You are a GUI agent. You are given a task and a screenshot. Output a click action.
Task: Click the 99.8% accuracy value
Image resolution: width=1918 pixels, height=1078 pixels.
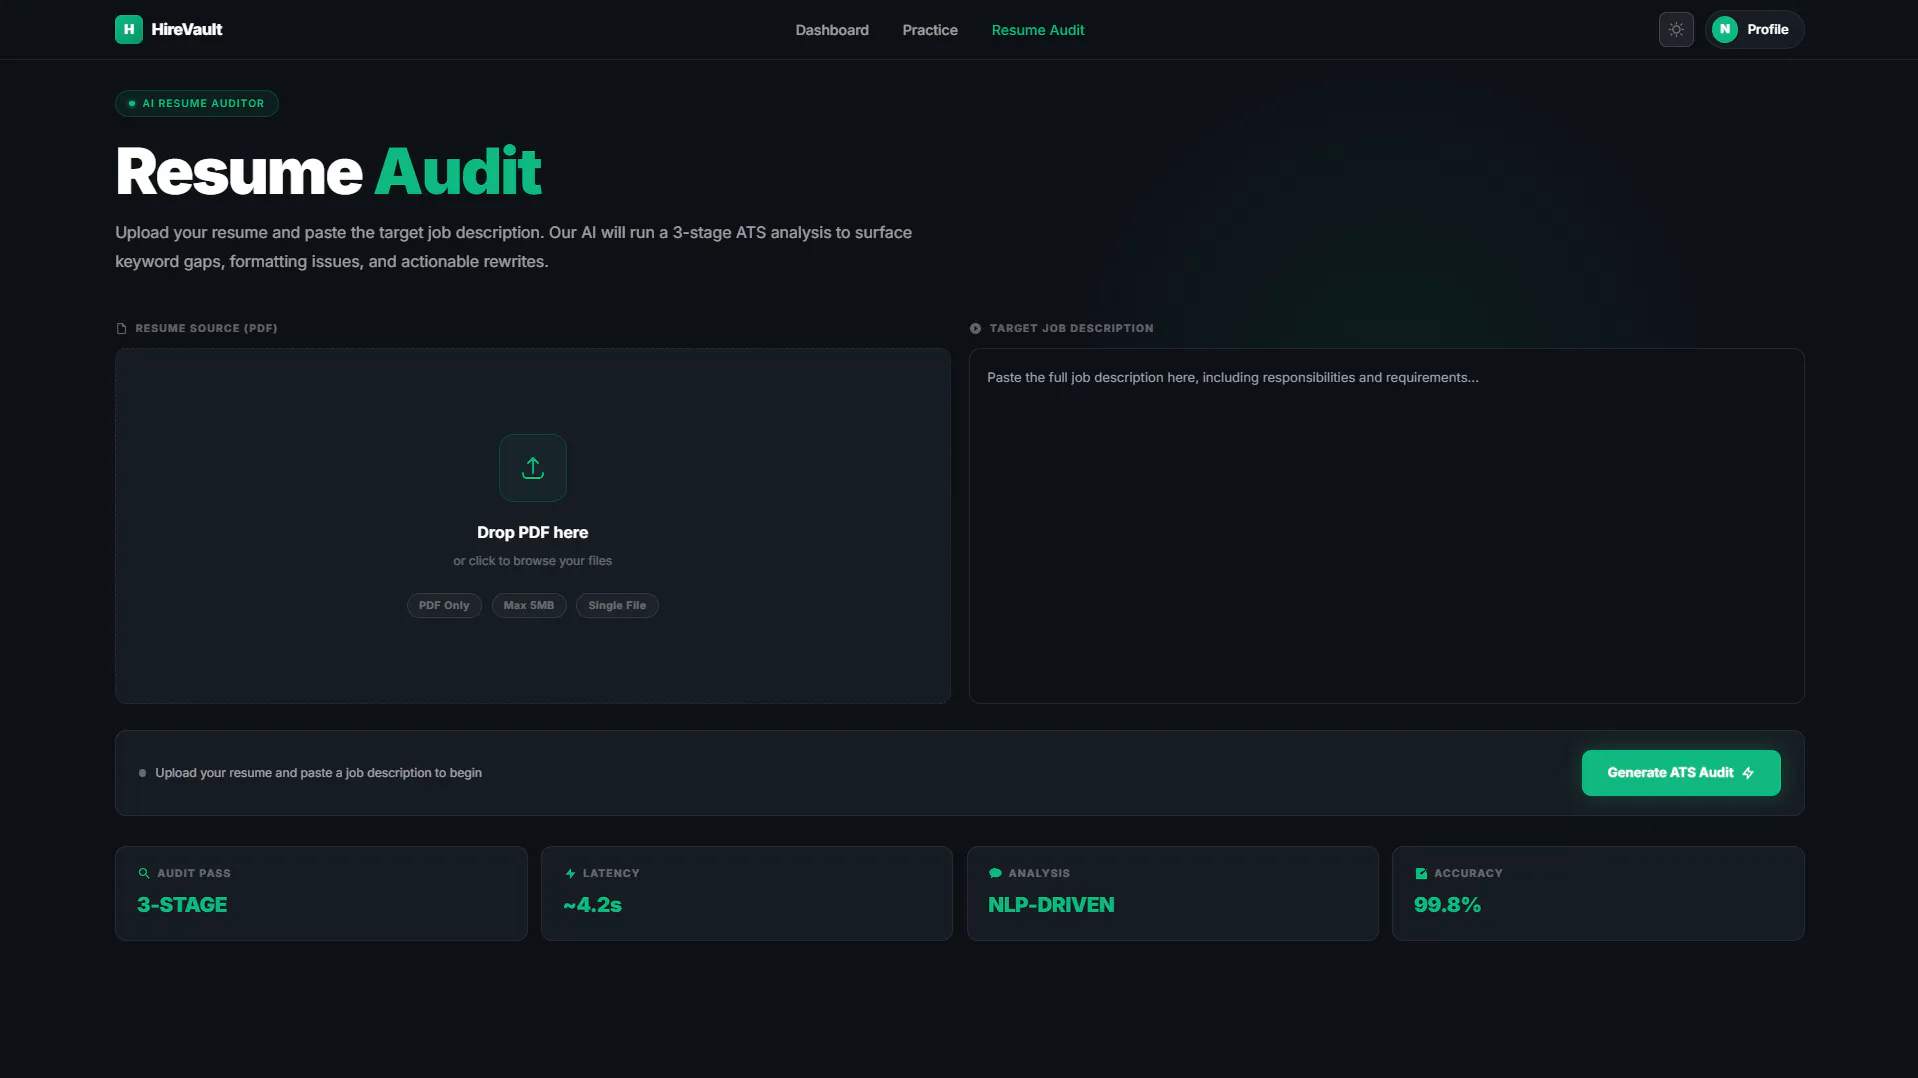pos(1447,905)
